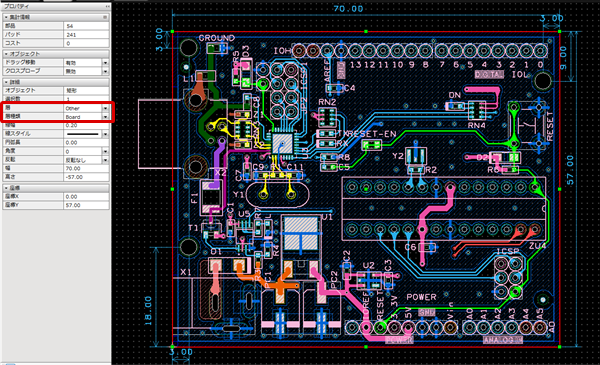Click the 高さ height field showing -57.00
The height and width of the screenshot is (365, 600).
pos(86,177)
